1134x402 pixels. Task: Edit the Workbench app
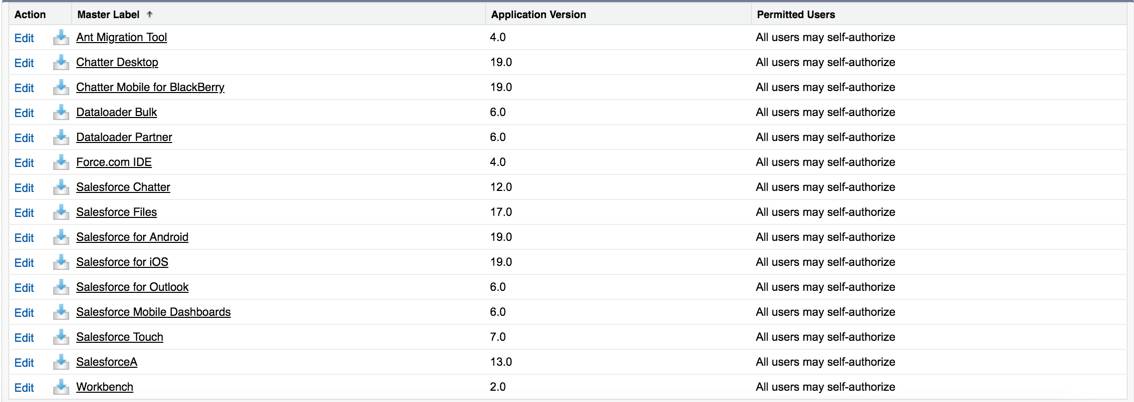[24, 388]
